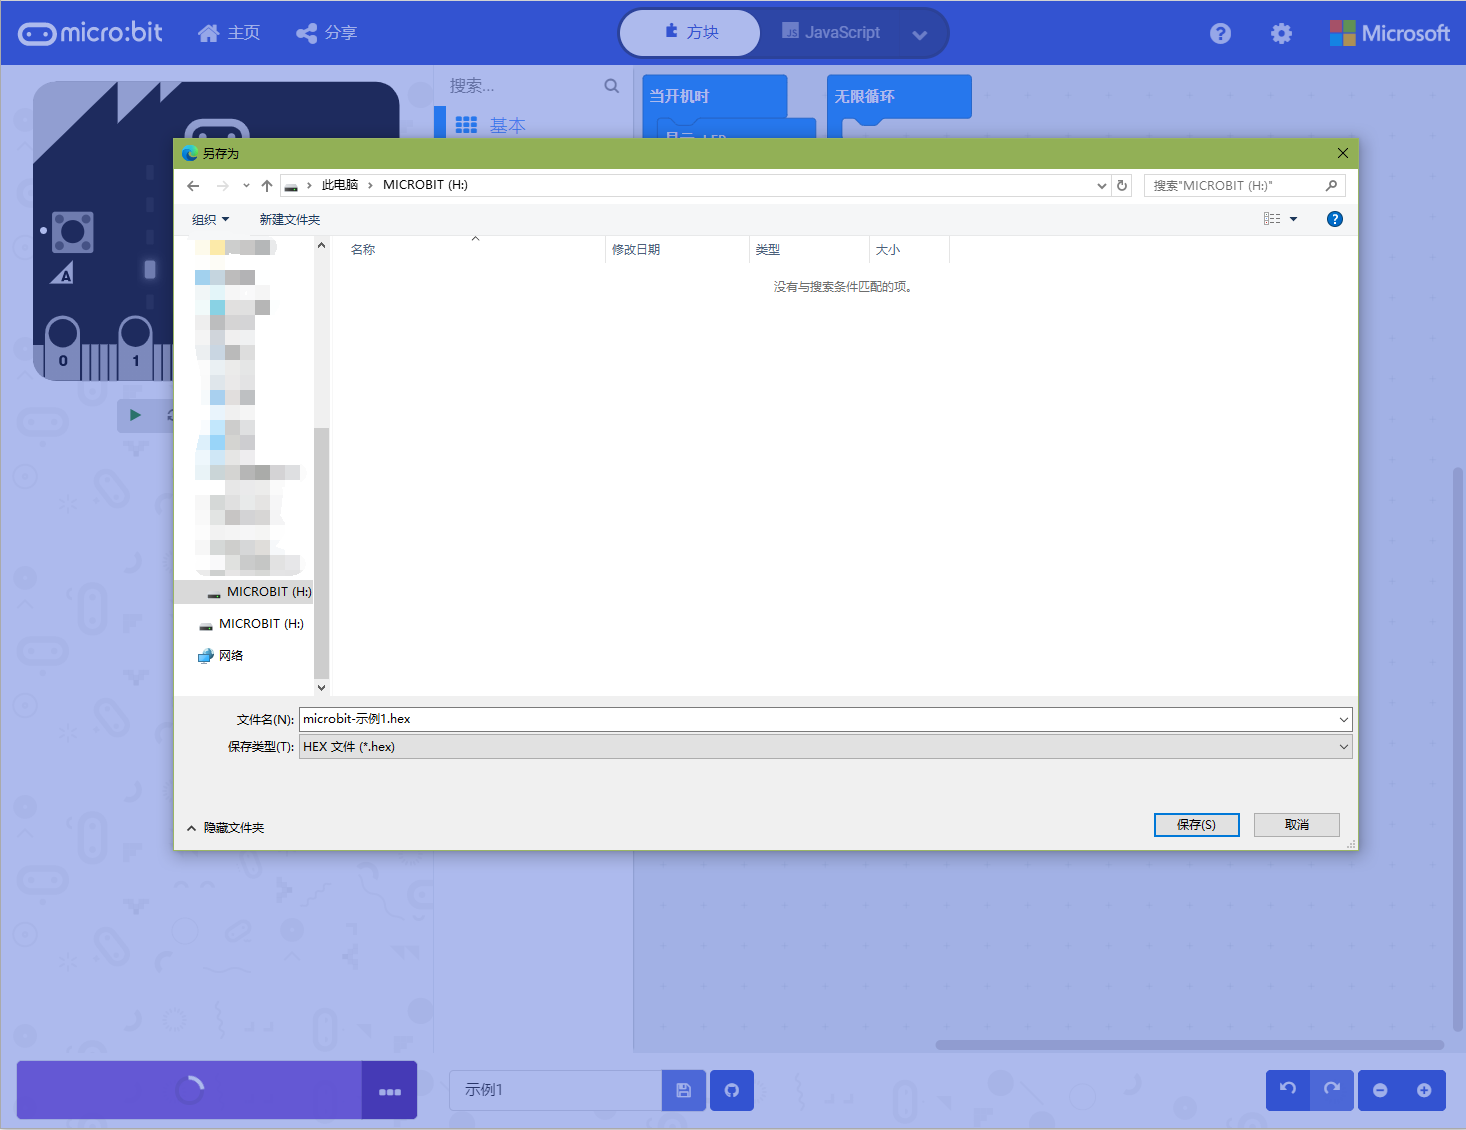Undo the last editor action
Screen dimensions: 1466x1130
[x=1288, y=1090]
